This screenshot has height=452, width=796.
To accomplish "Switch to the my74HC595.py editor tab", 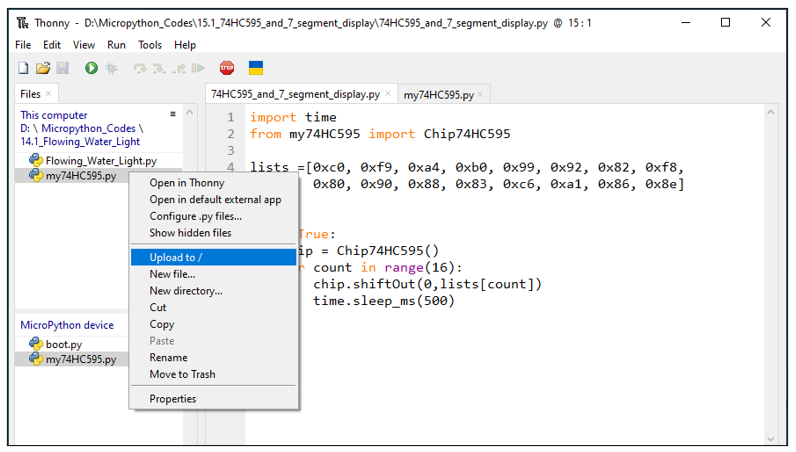I will tap(439, 95).
